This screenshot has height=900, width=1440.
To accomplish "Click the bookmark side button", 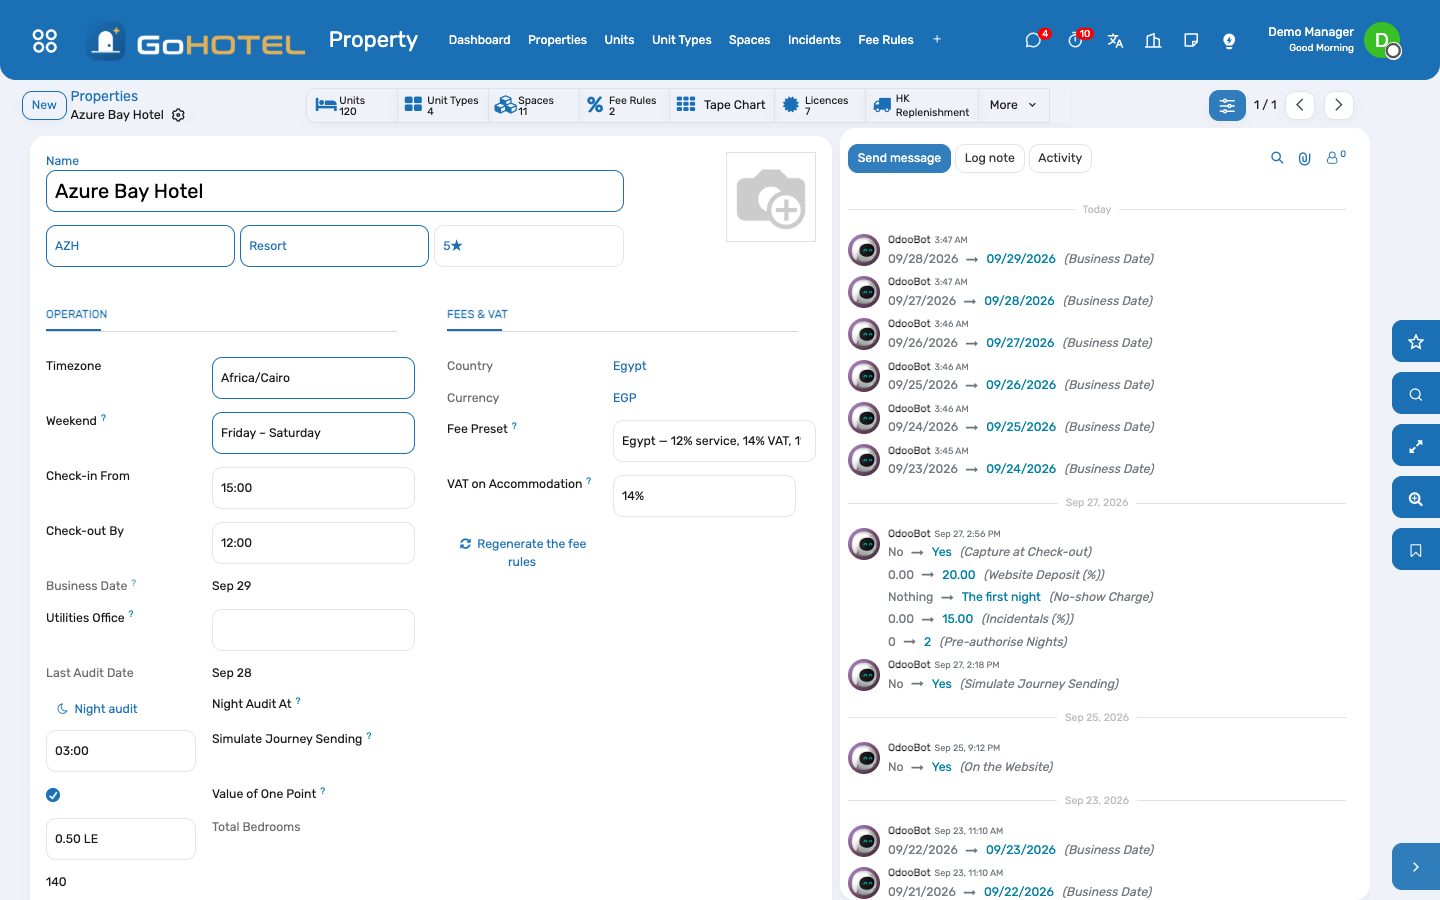I will coord(1416,550).
